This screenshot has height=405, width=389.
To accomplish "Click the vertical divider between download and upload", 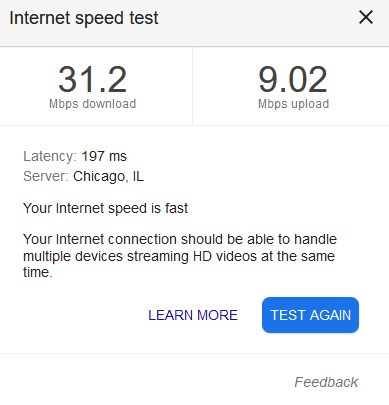I will tap(192, 86).
